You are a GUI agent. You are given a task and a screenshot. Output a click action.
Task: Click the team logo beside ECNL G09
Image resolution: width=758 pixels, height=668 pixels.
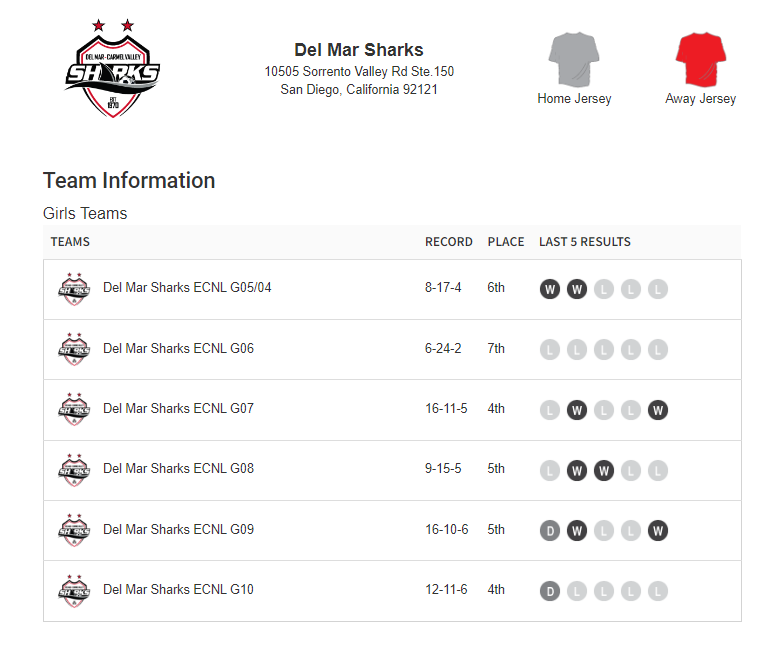coord(74,530)
